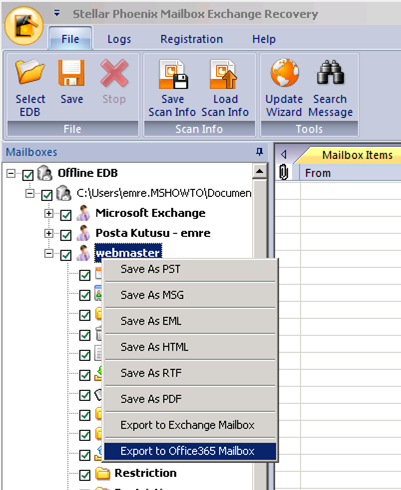Choose Export to Exchange Mailbox

click(190, 425)
